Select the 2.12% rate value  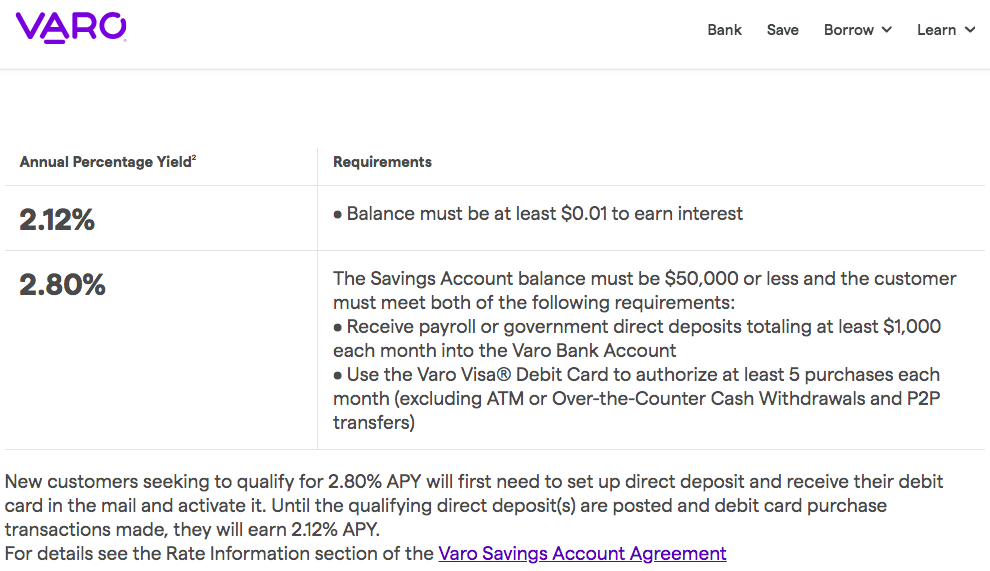coord(57,220)
